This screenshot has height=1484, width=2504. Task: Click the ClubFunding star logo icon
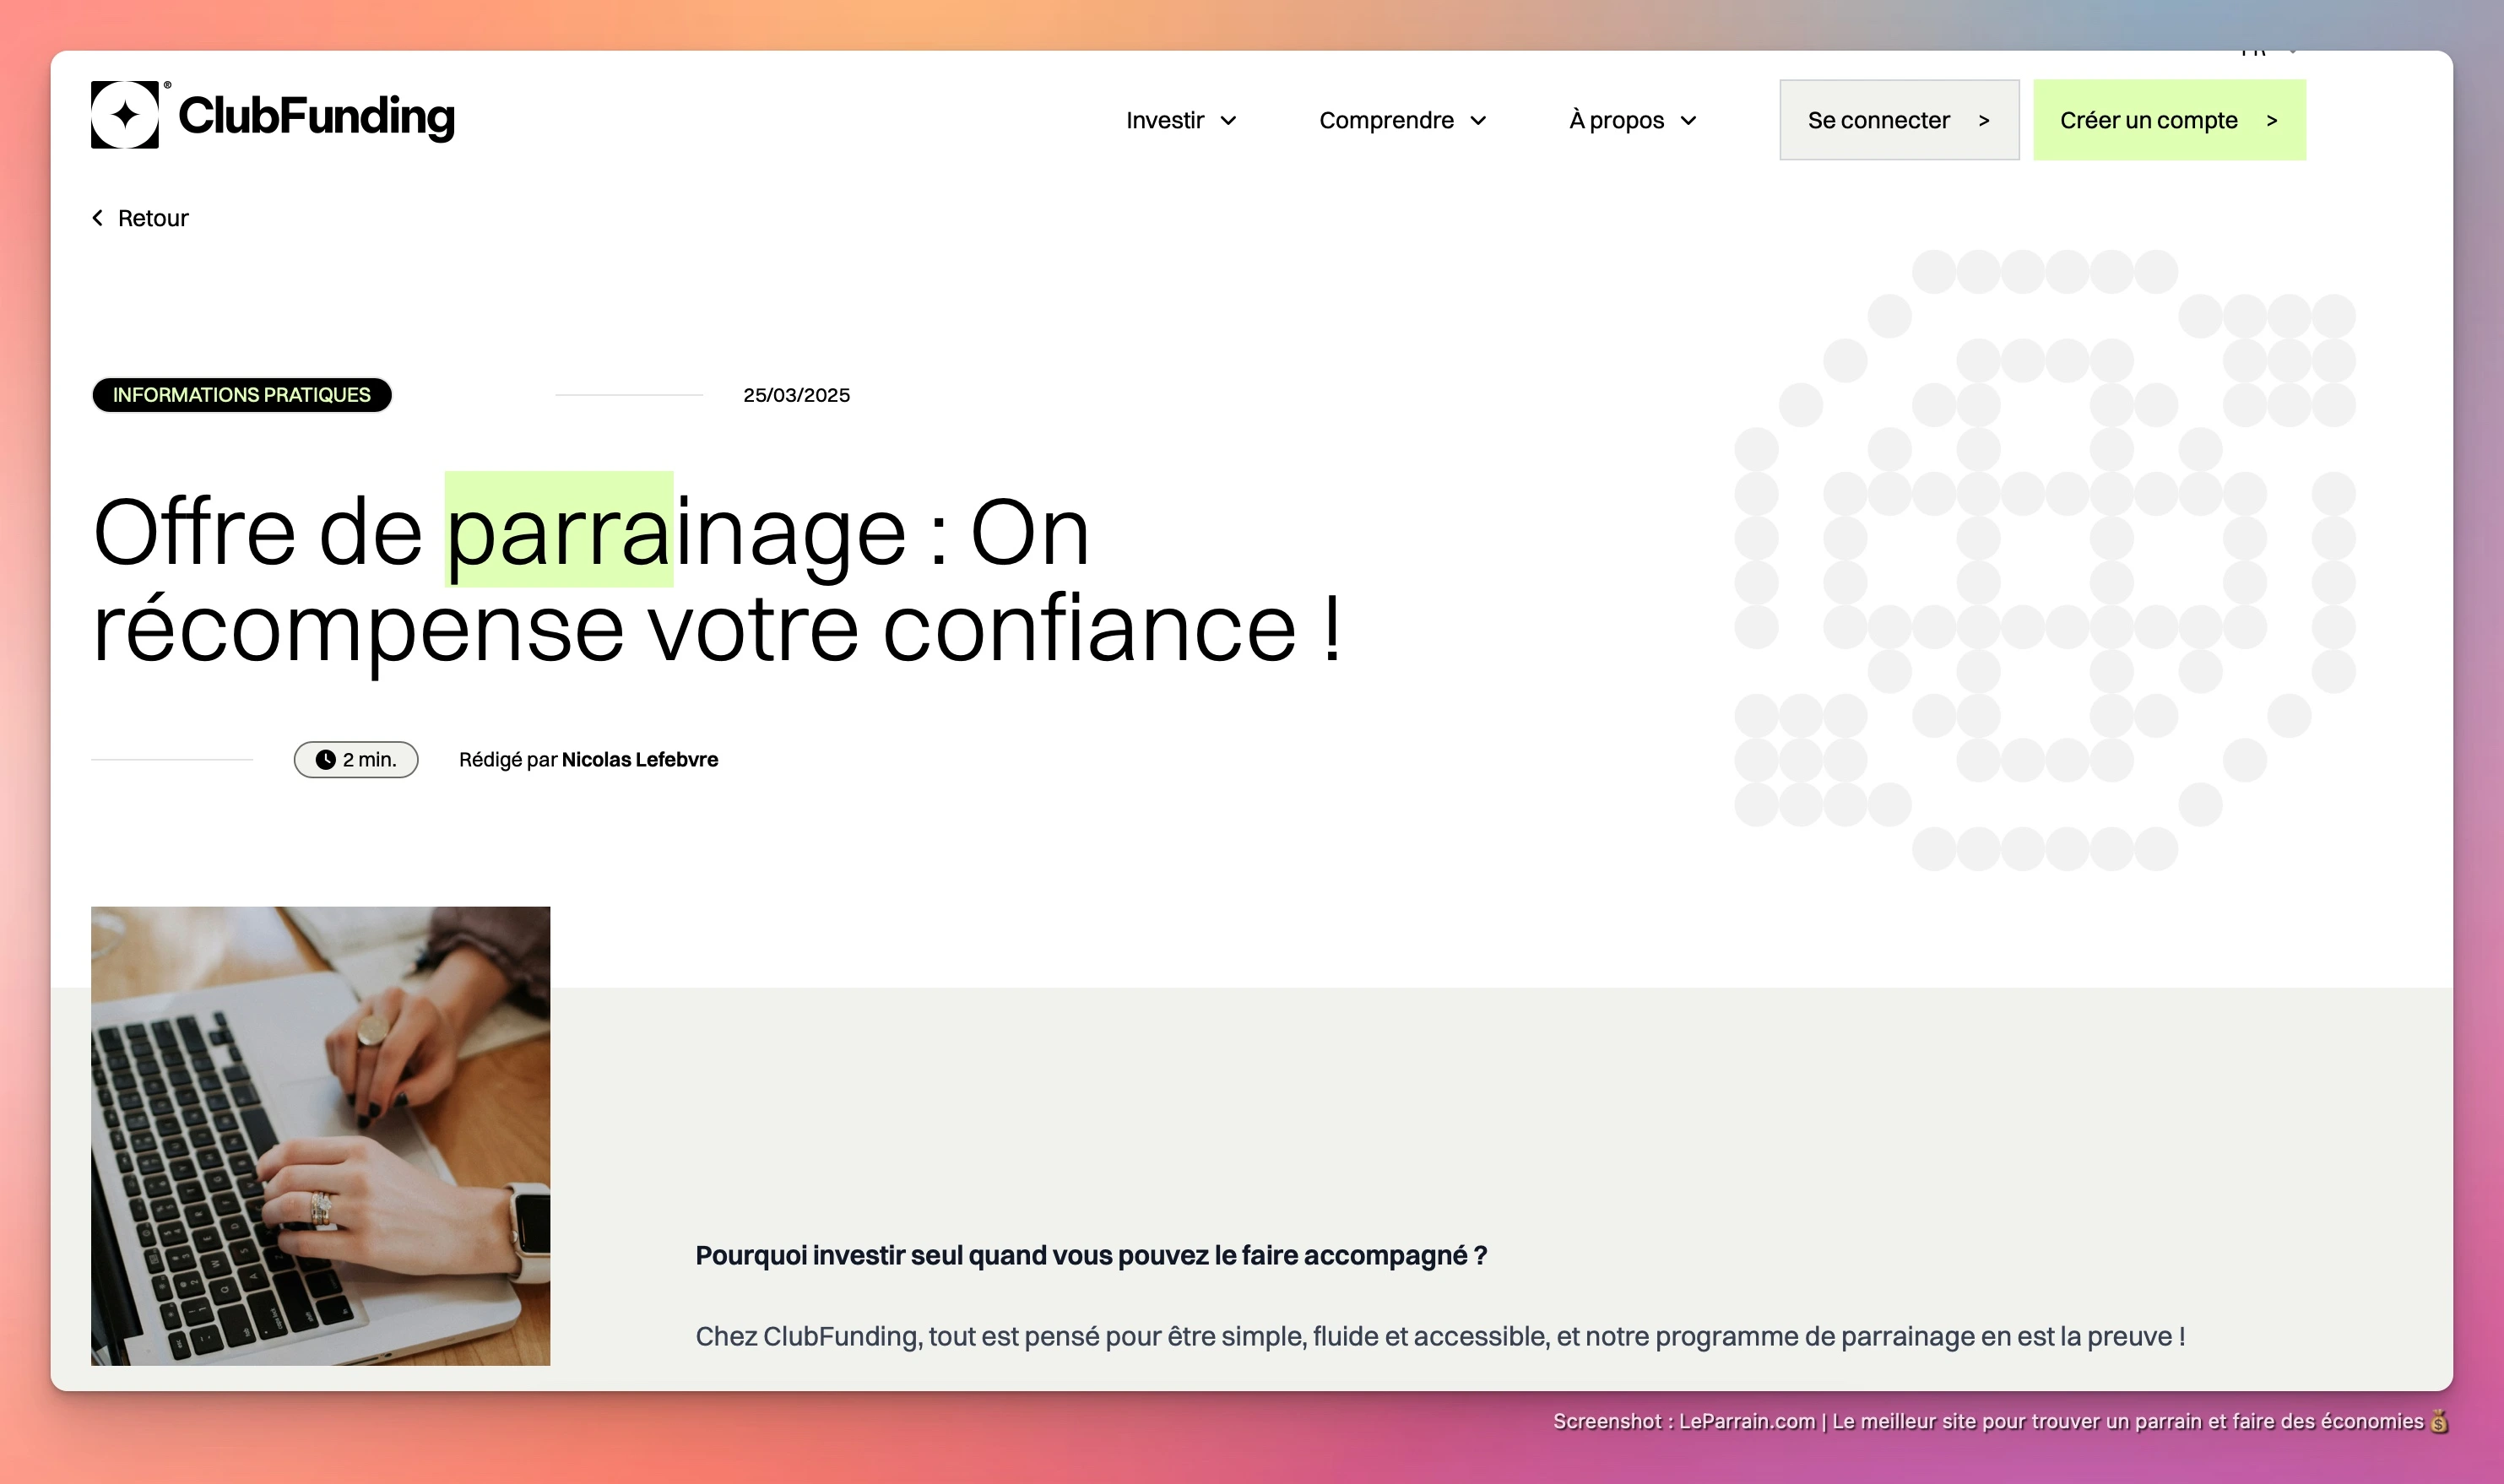point(127,116)
